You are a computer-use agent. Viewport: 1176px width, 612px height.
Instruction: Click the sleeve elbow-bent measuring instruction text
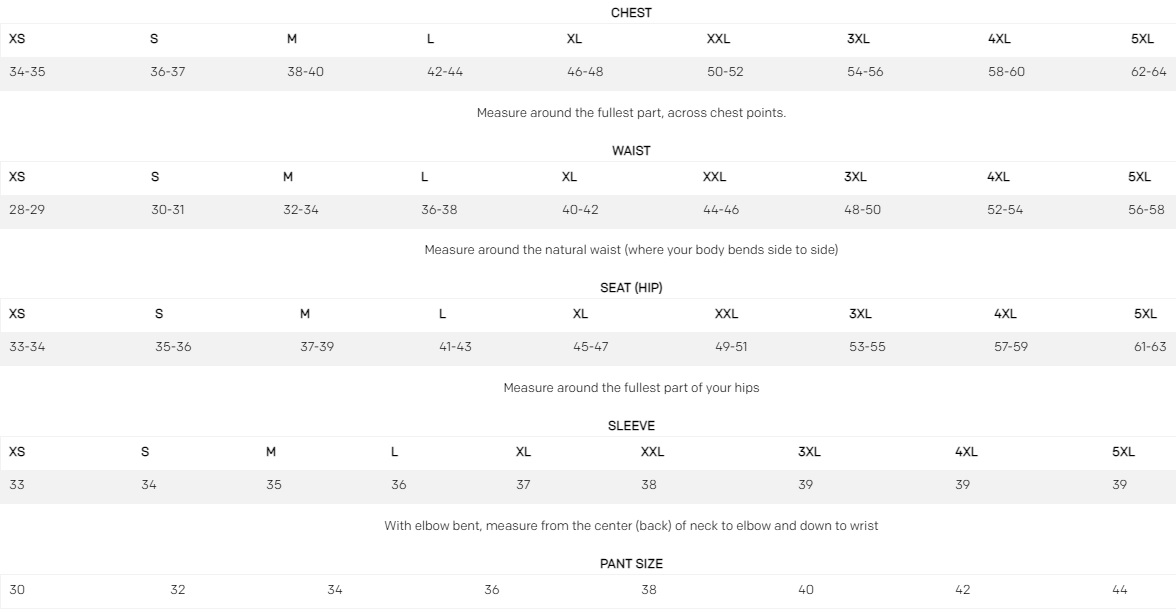(631, 526)
